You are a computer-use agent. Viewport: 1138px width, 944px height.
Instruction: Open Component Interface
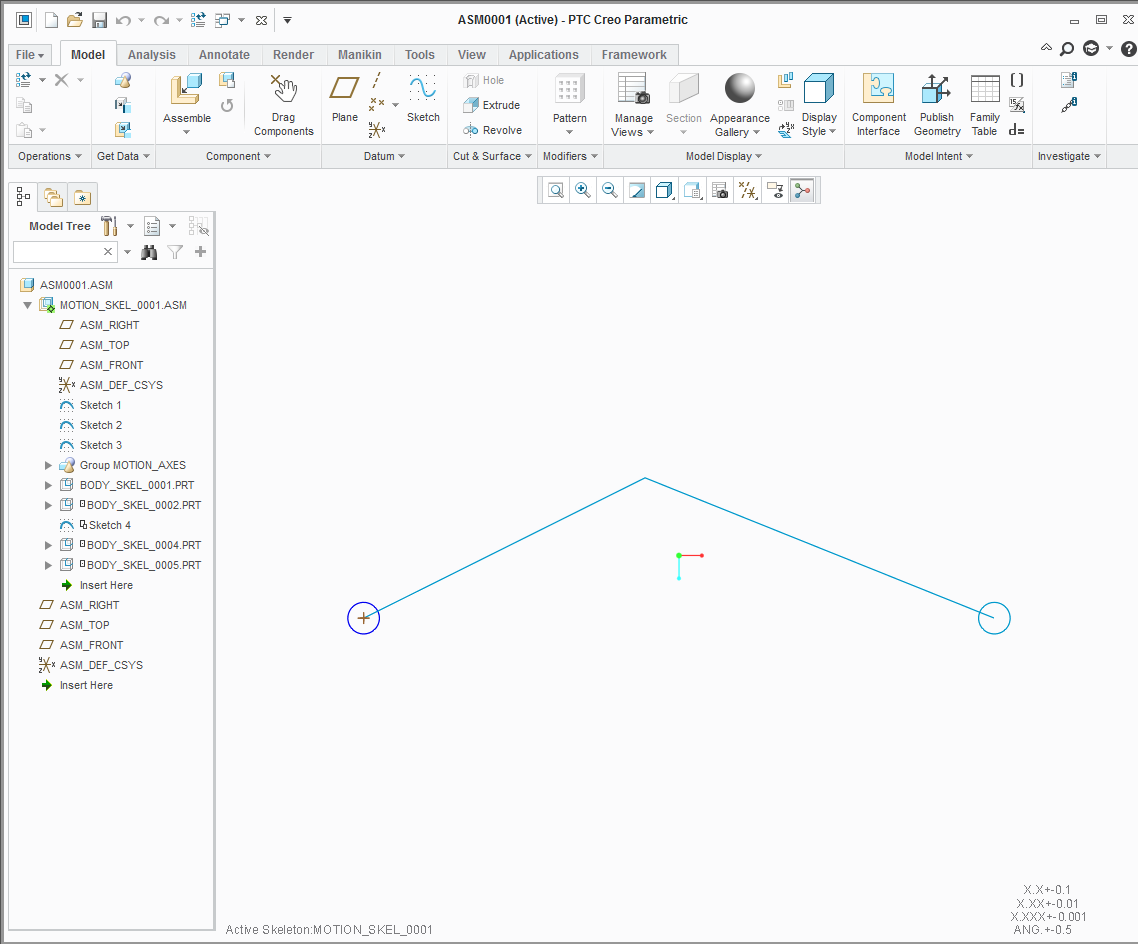pos(878,105)
